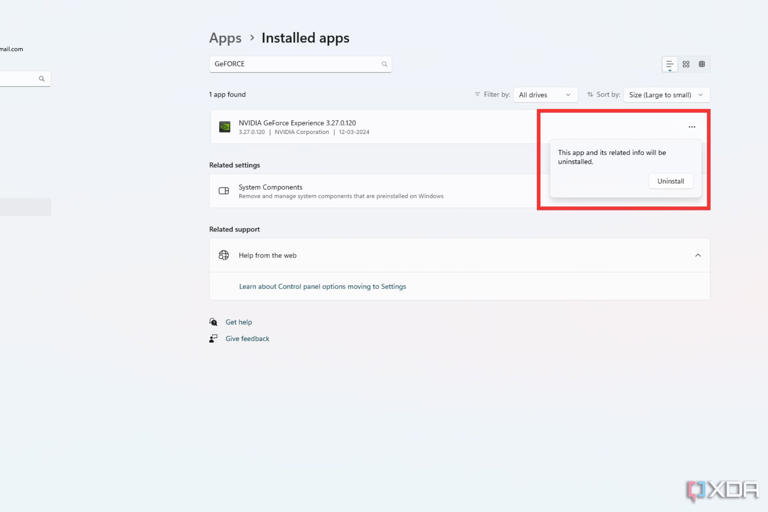Collapse the Help from the web section

tap(698, 255)
